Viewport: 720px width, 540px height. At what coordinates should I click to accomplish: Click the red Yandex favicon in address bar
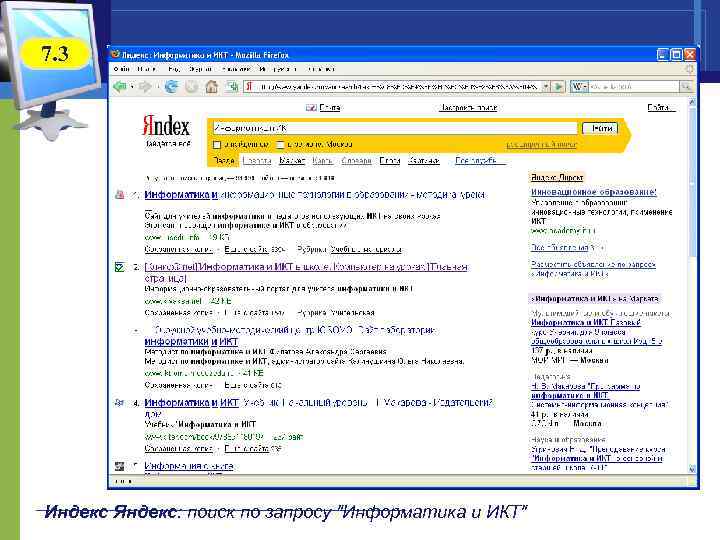[249, 86]
